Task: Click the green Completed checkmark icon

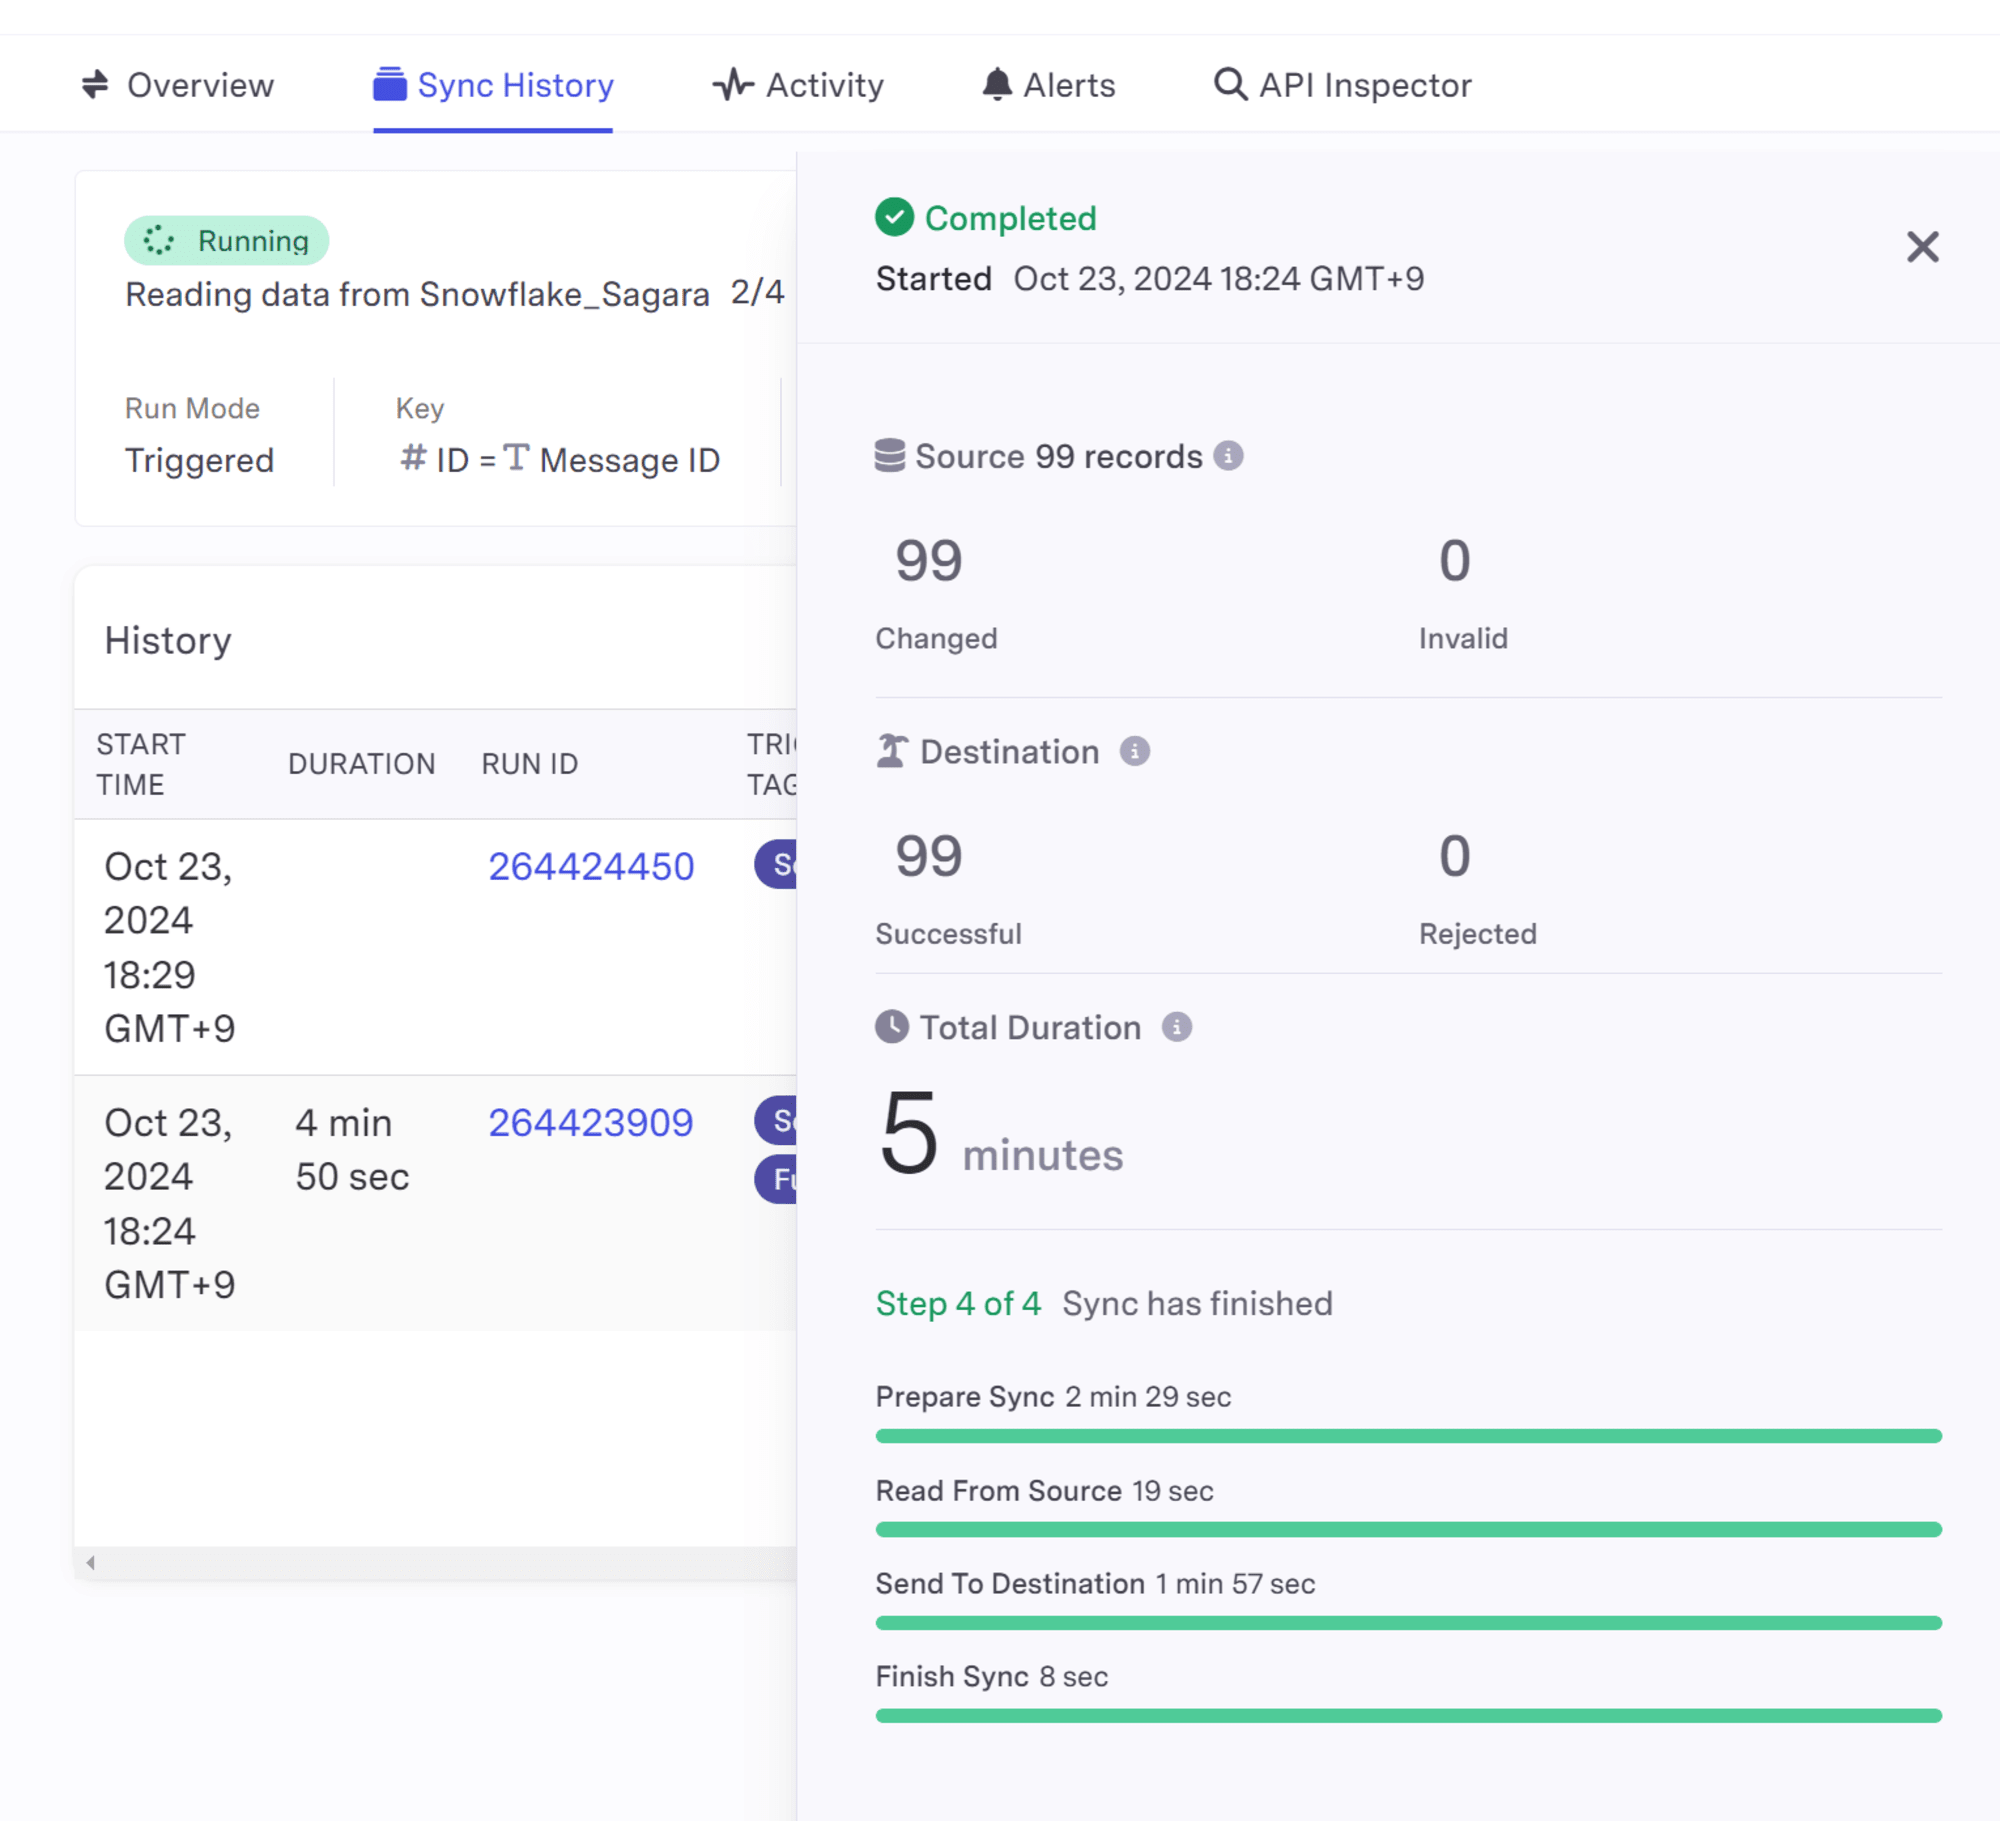Action: 894,217
